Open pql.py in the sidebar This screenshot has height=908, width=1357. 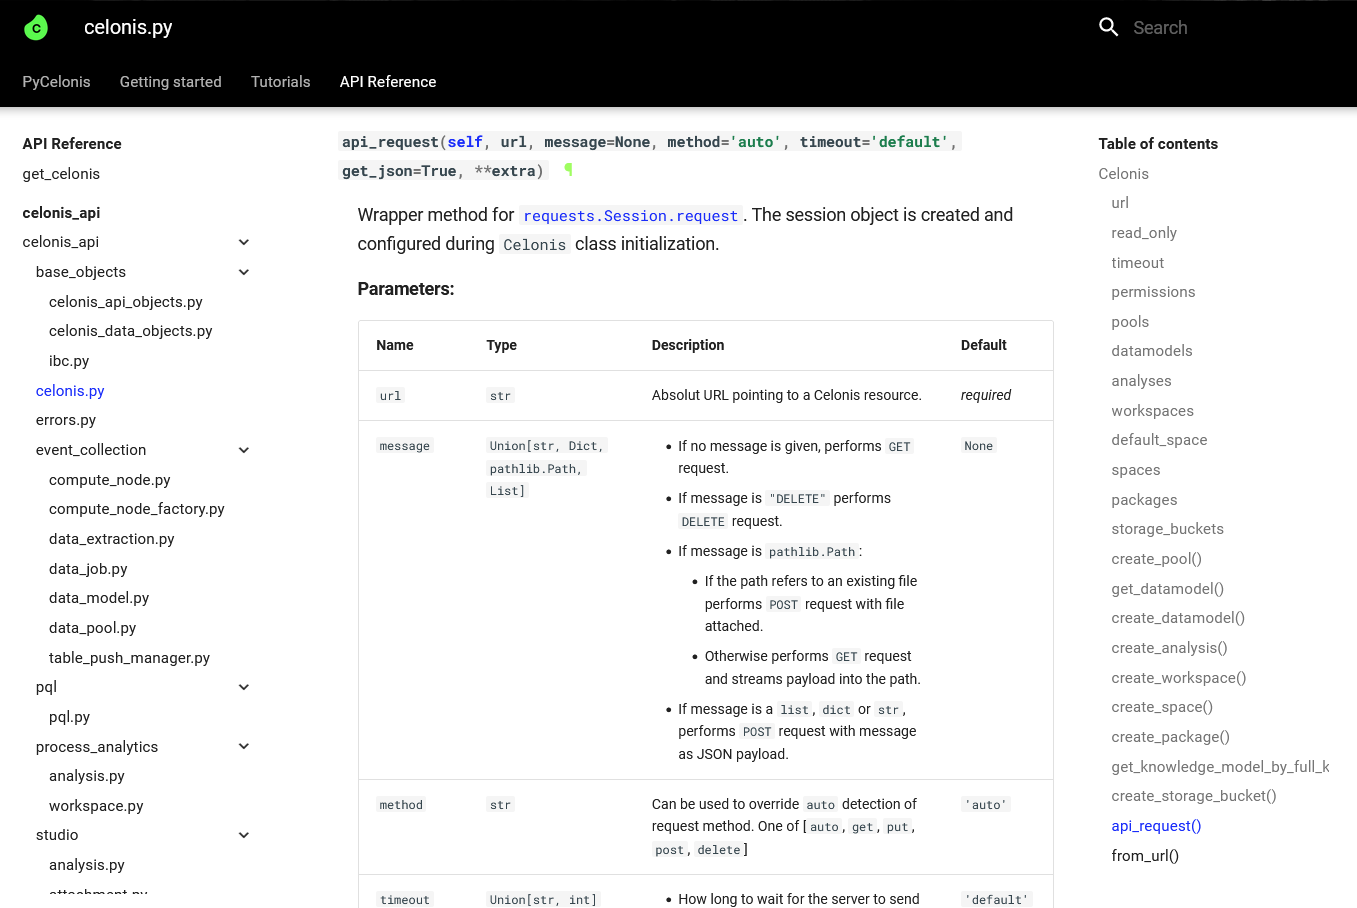tap(70, 717)
